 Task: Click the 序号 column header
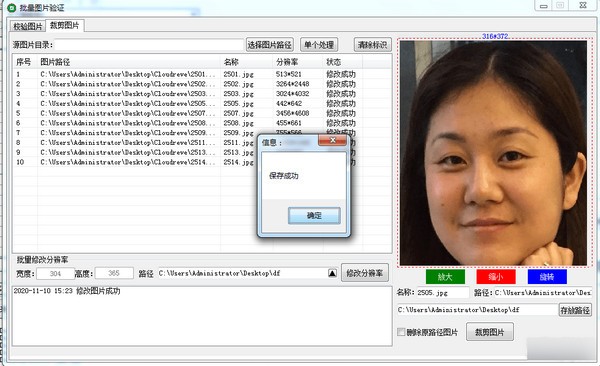pyautogui.click(x=24, y=62)
